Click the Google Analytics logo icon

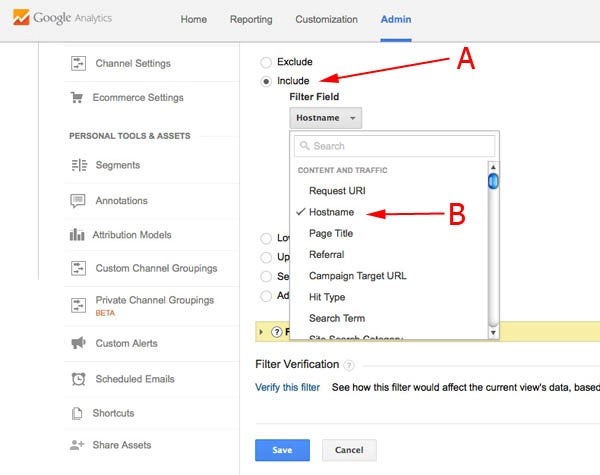21,18
